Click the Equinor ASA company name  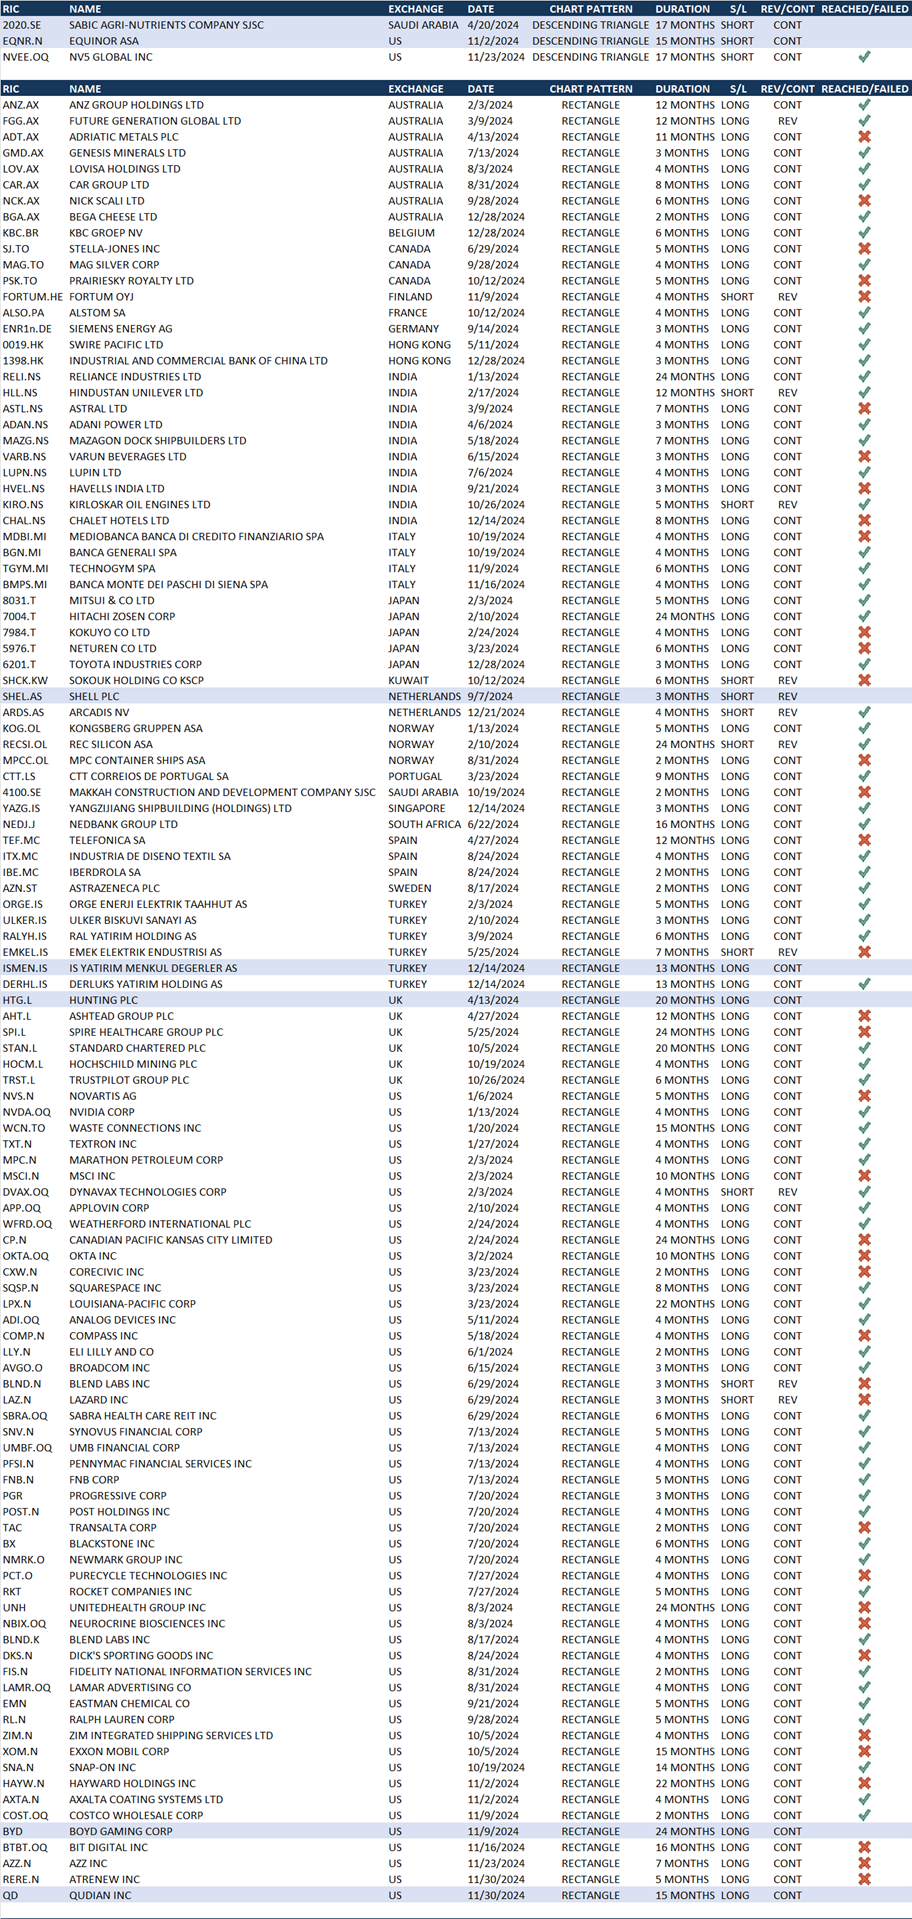(x=104, y=41)
